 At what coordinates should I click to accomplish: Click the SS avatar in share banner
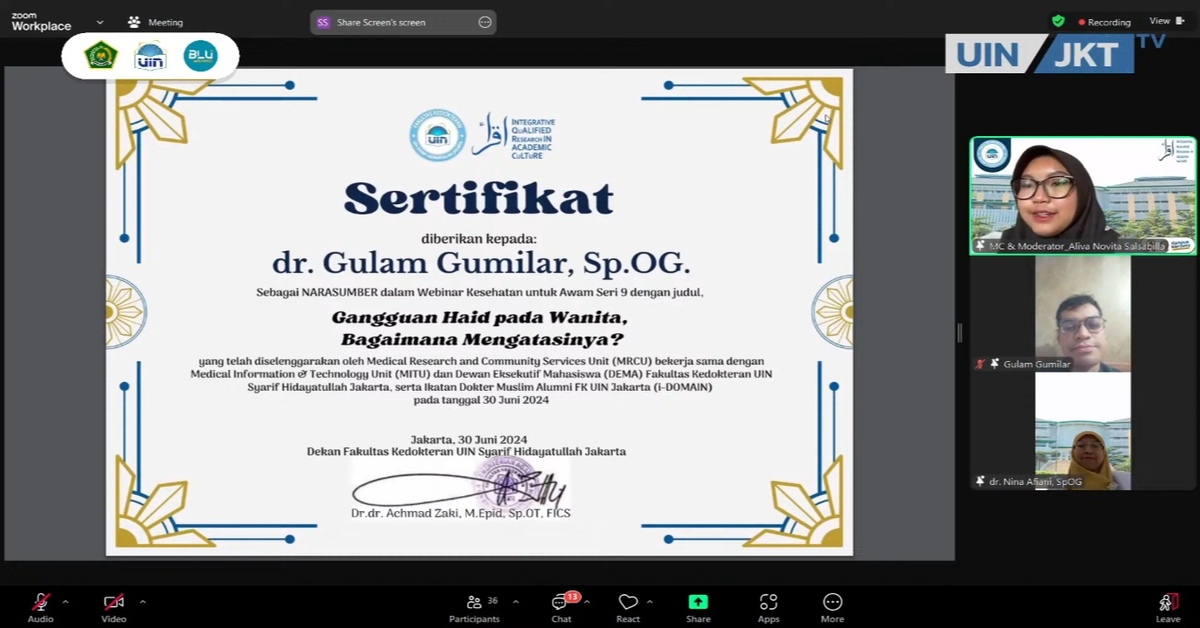[x=323, y=22]
